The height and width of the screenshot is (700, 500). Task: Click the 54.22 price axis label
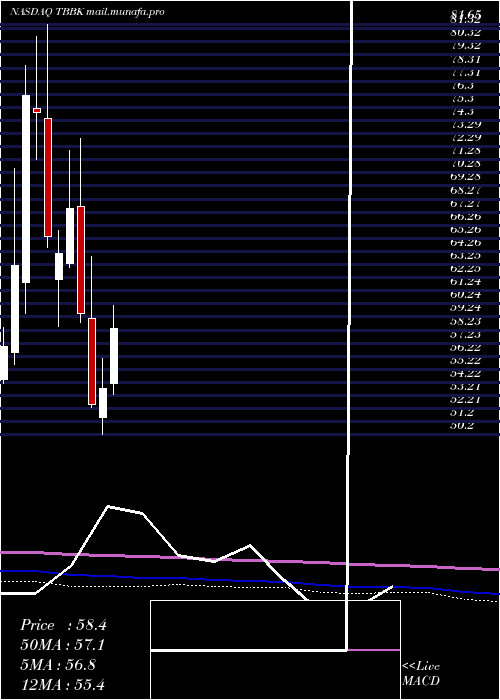pos(466,374)
